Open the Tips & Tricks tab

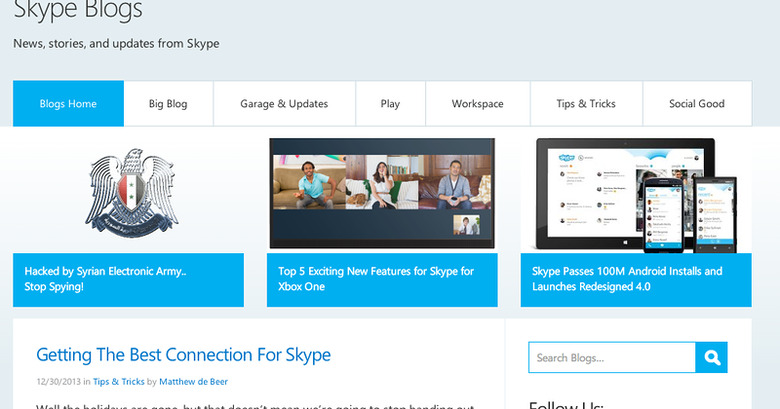586,103
